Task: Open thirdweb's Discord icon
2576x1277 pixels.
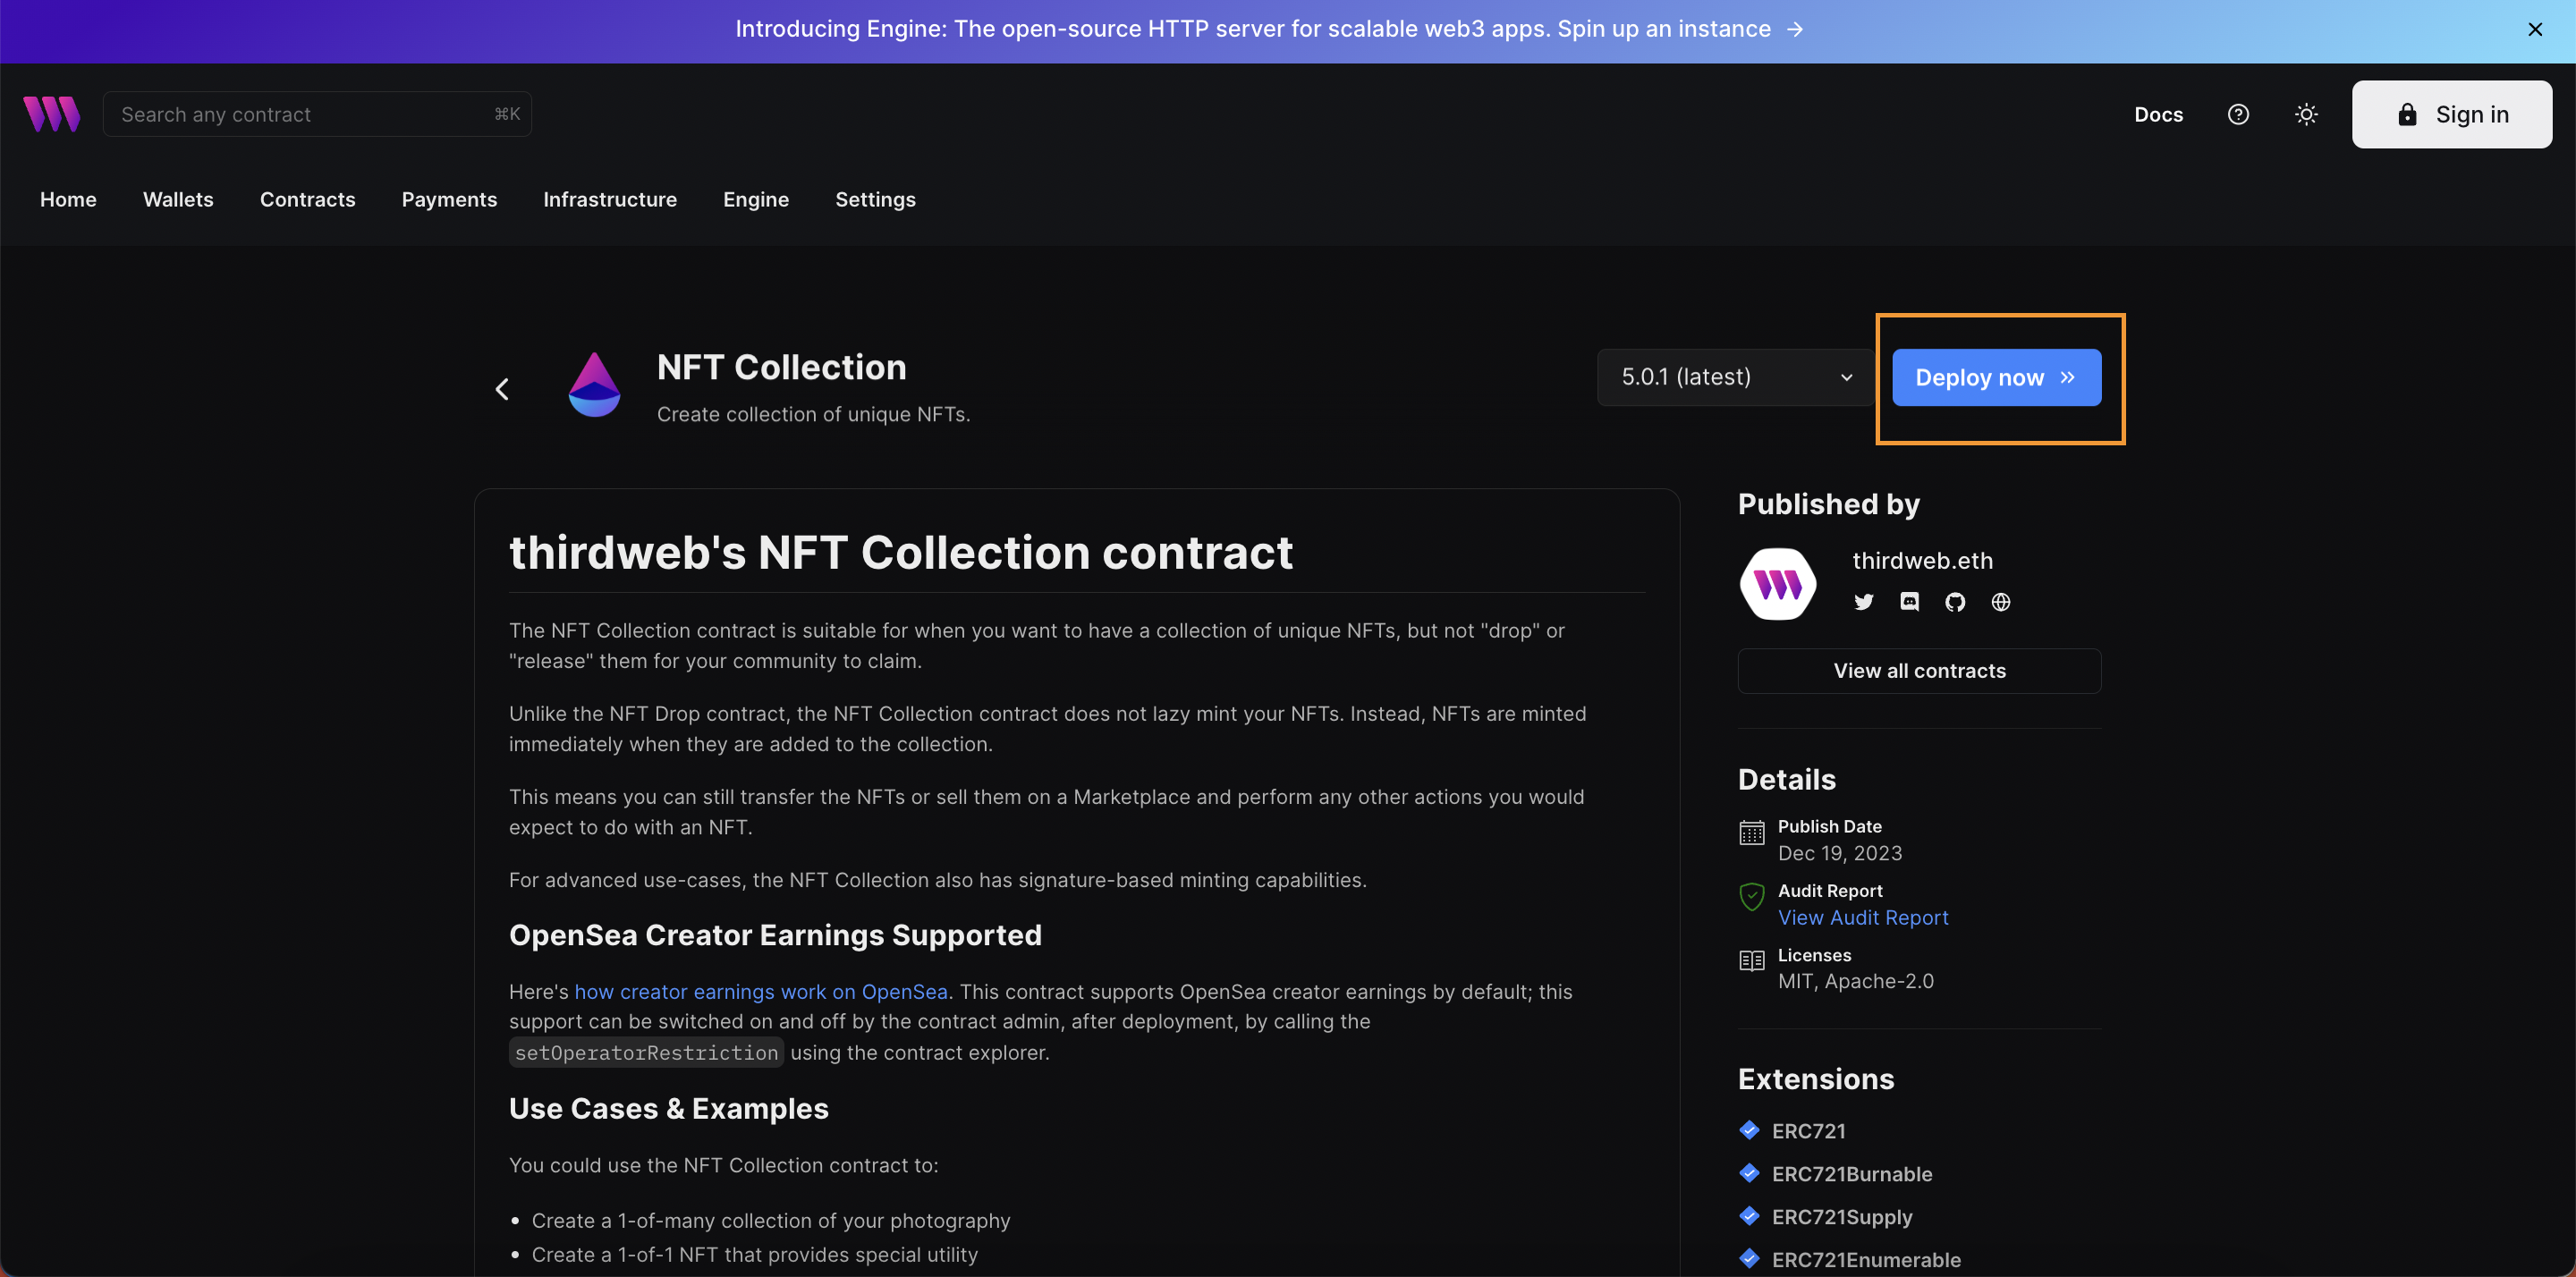Action: (x=1909, y=602)
